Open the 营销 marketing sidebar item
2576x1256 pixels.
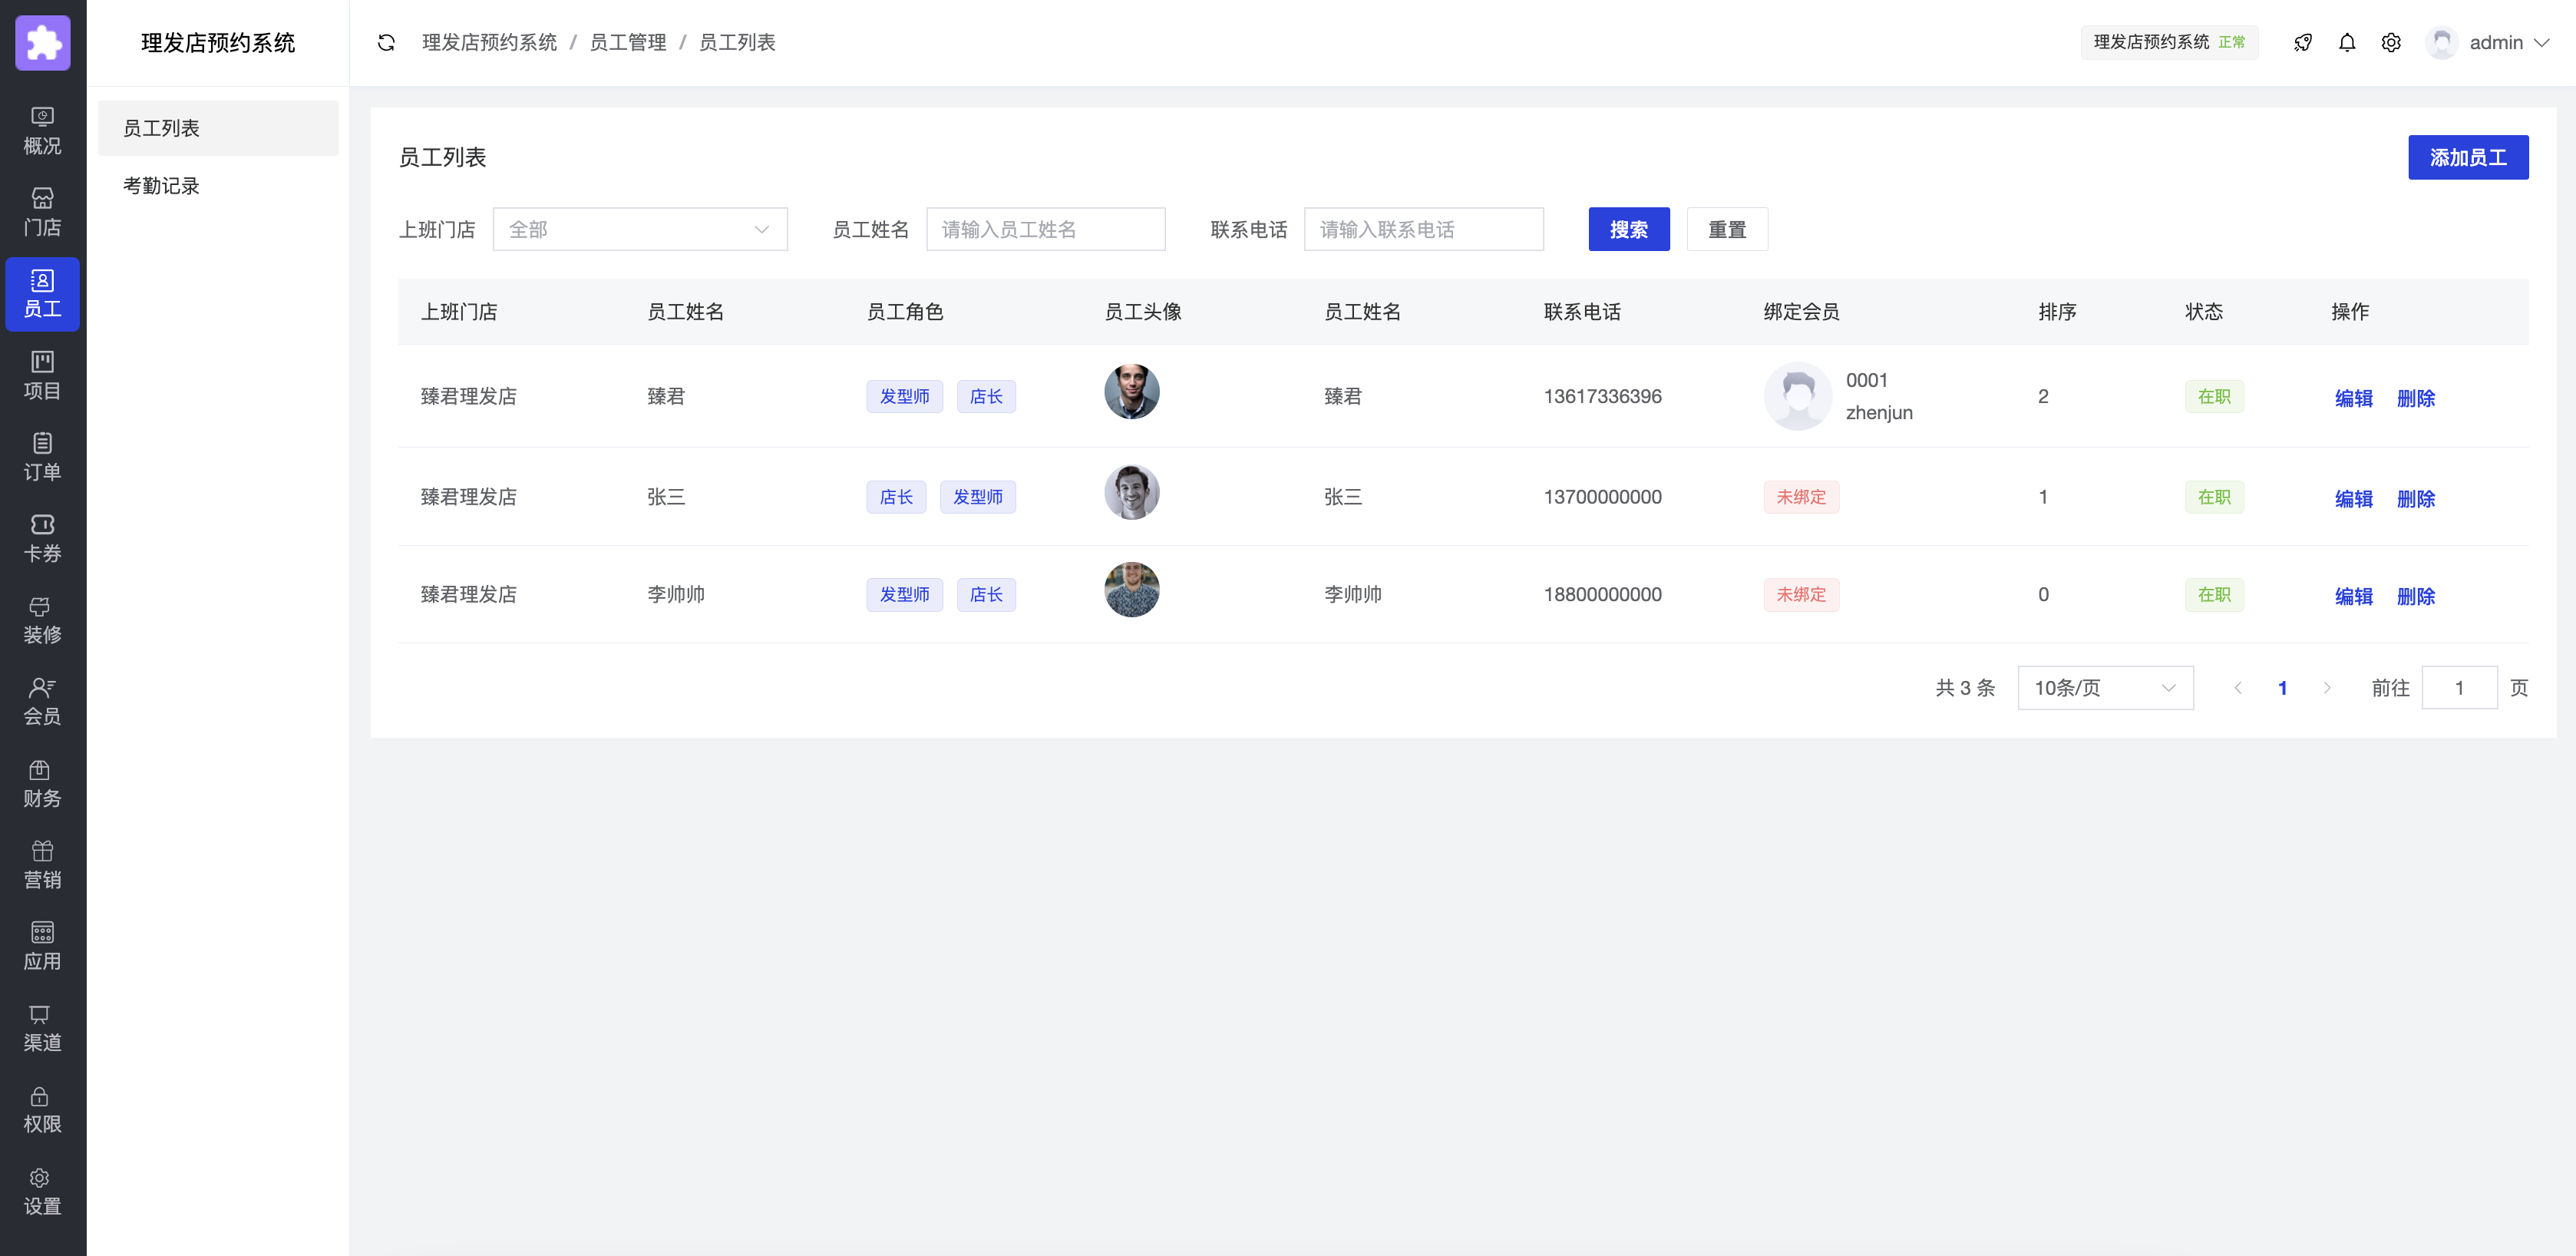[42, 865]
